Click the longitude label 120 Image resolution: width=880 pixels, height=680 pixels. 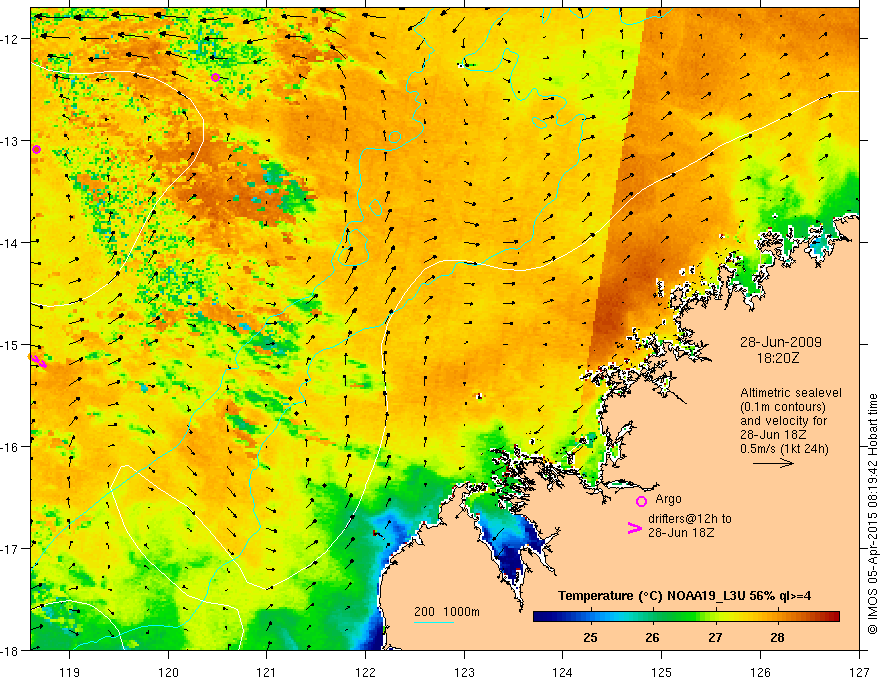[168, 672]
